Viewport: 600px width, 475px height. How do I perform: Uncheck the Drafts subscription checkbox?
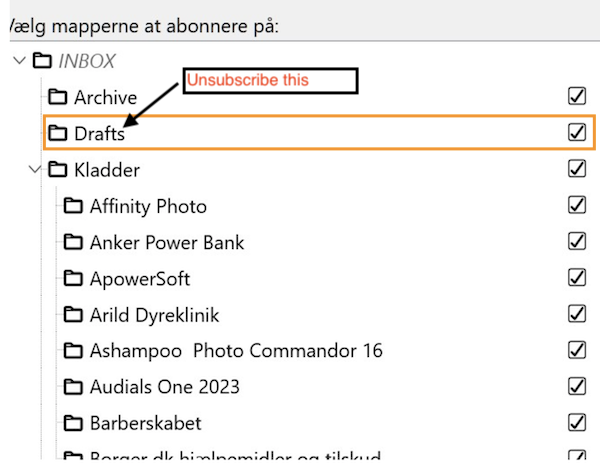pos(576,132)
